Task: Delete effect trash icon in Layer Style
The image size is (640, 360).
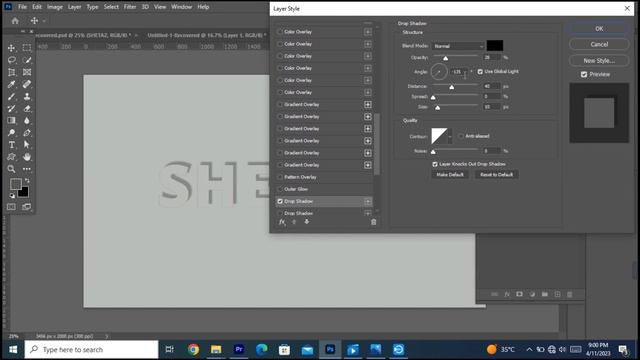Action: [373, 222]
